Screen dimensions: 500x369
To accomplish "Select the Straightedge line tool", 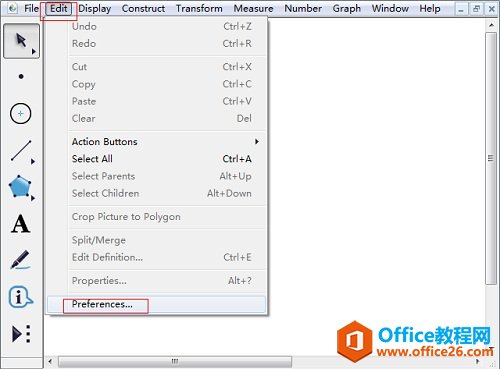I will coord(21,151).
